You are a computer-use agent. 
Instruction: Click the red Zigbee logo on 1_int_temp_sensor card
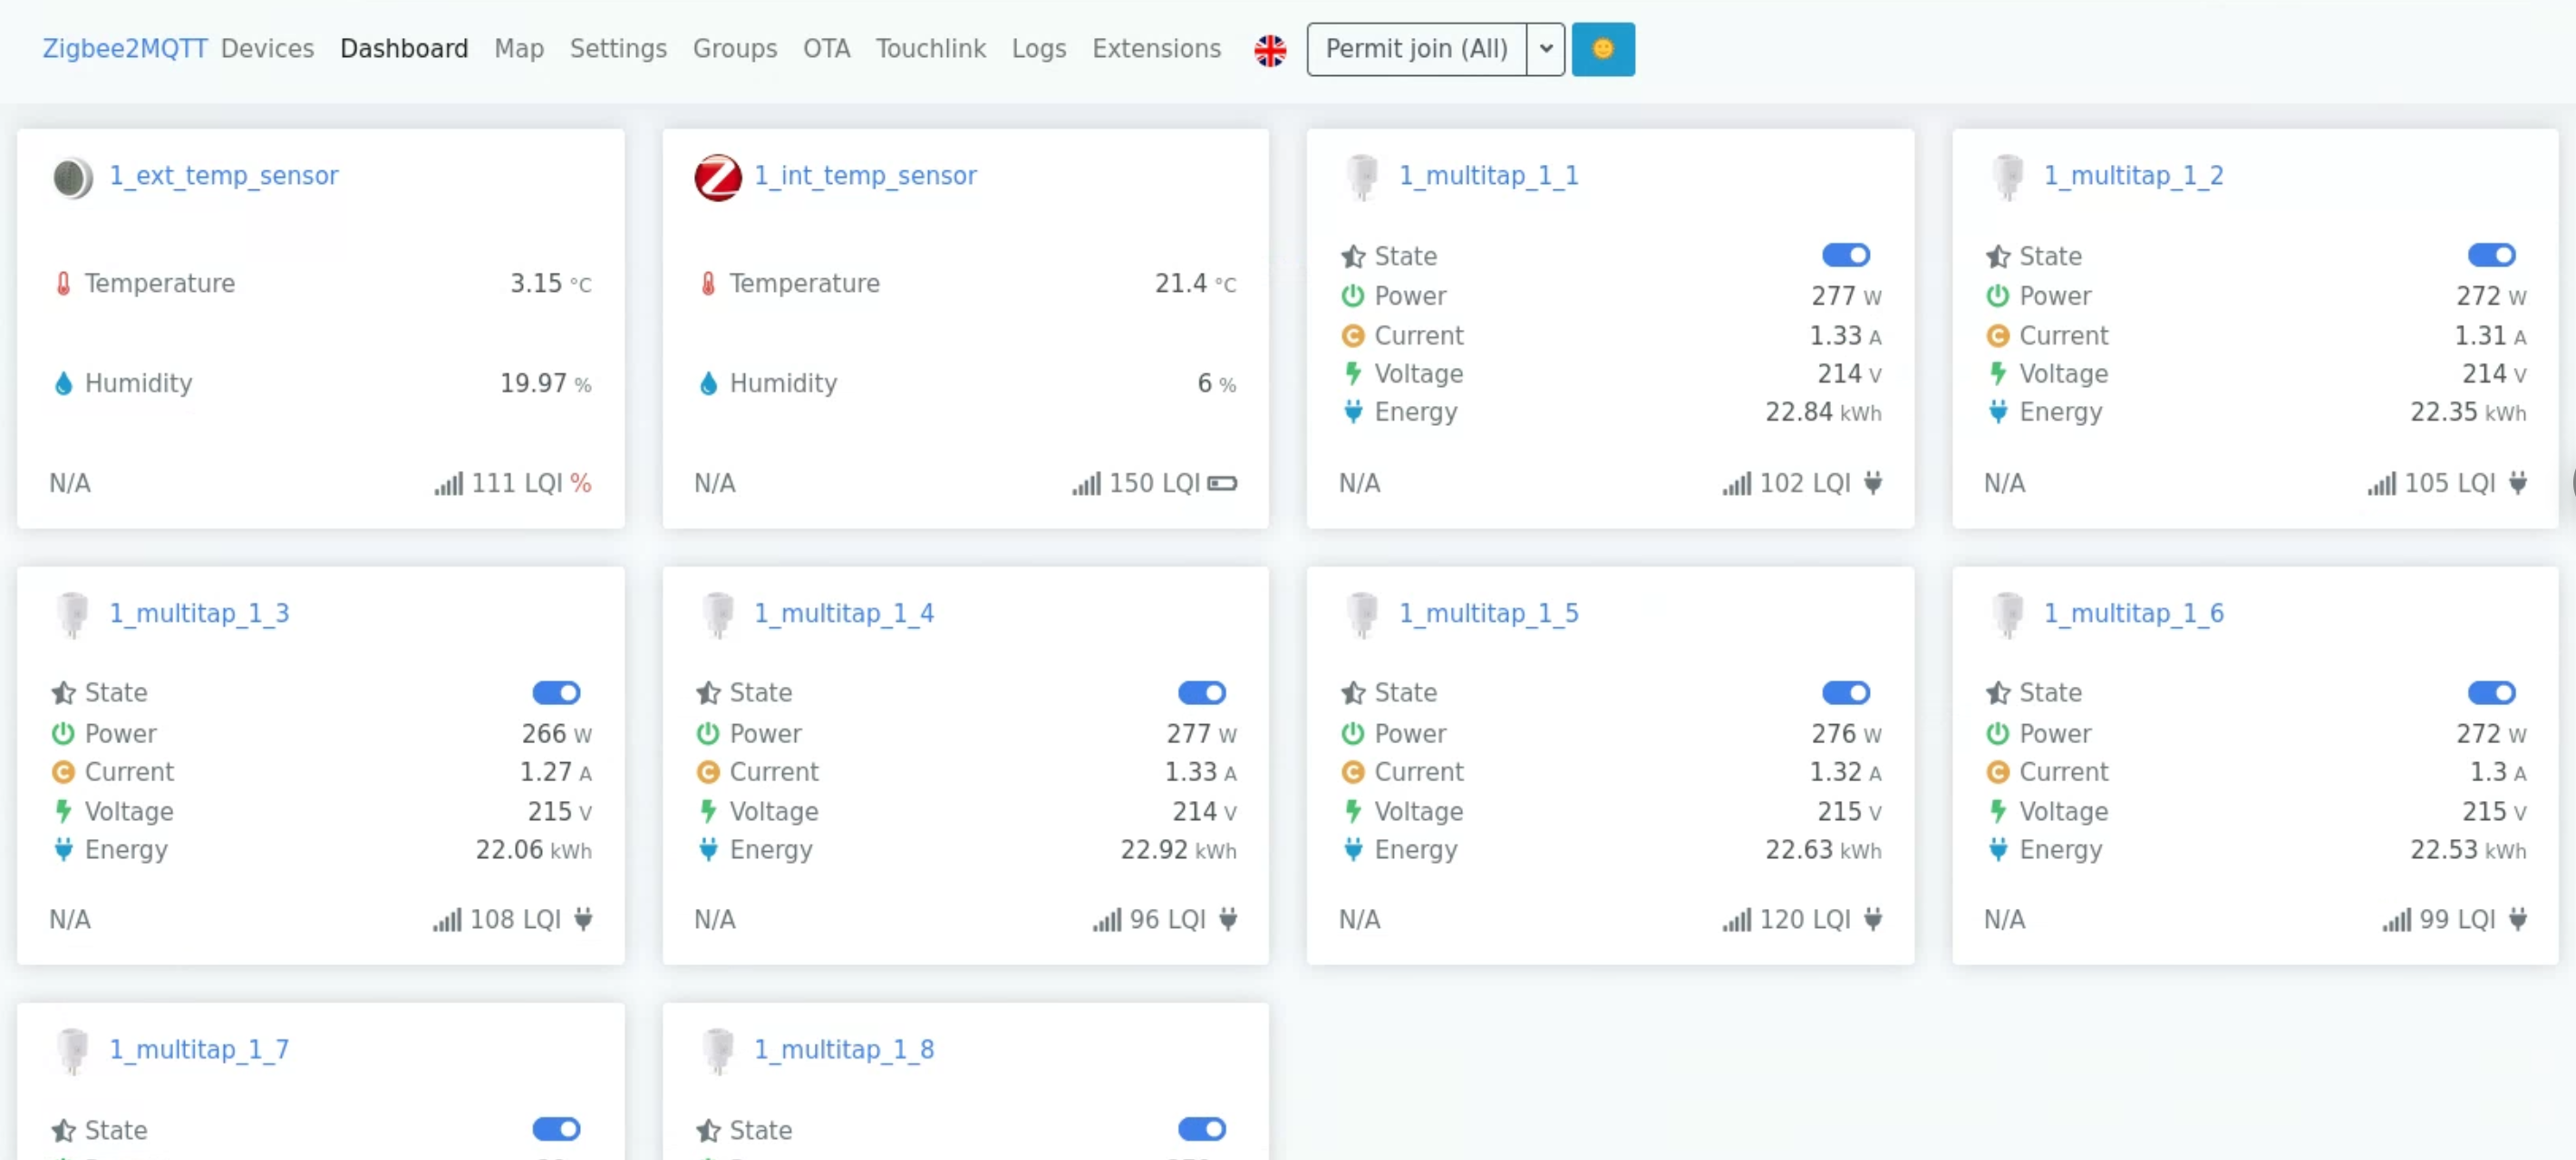[x=718, y=177]
